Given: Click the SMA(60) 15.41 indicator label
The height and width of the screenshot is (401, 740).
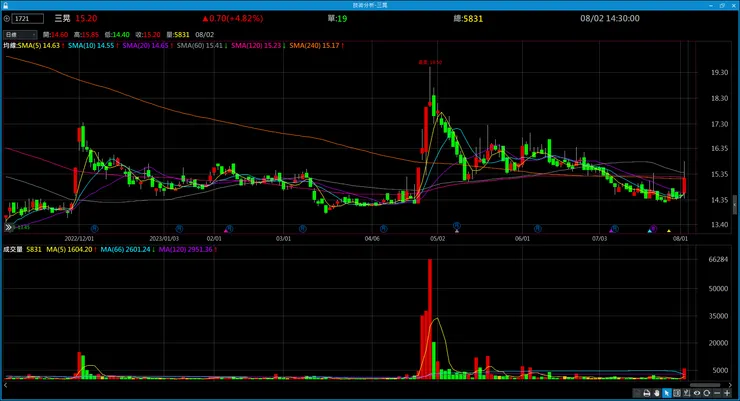Looking at the screenshot, I should (x=202, y=45).
